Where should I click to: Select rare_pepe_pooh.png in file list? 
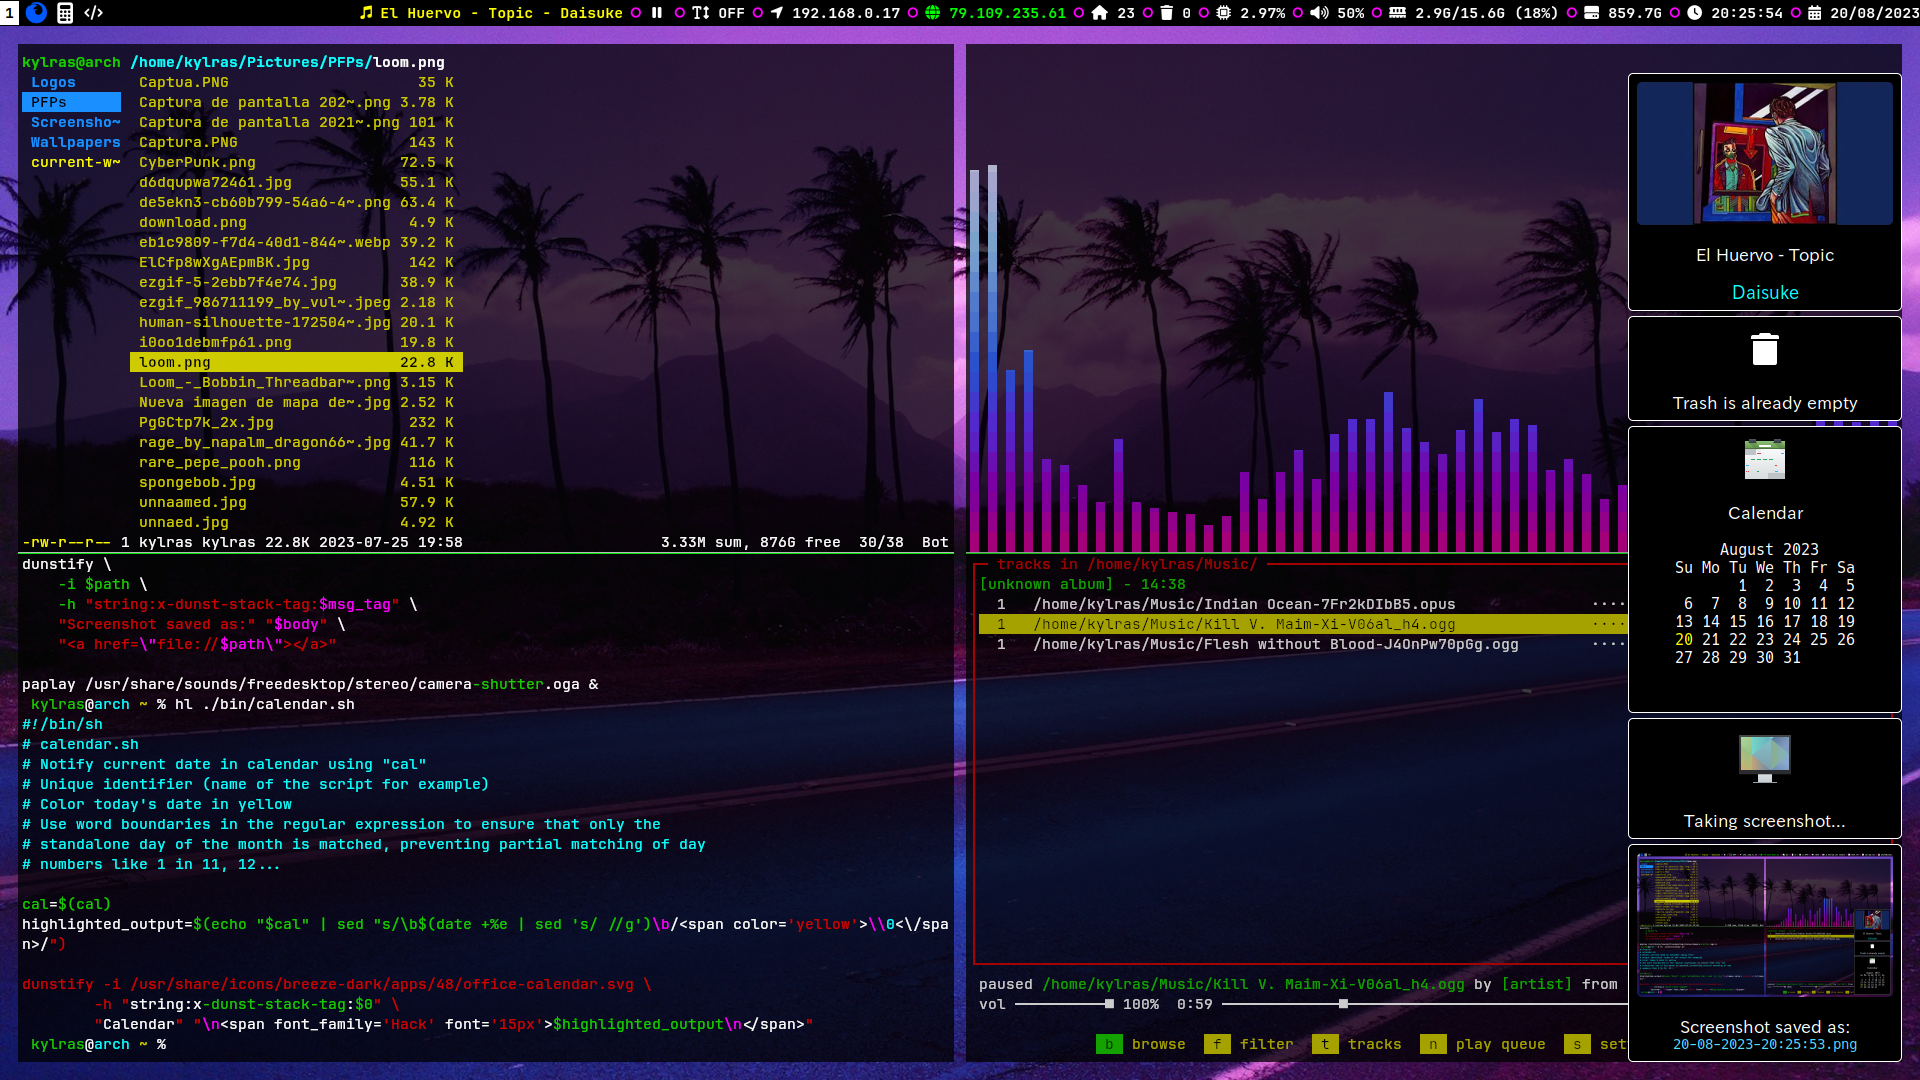(296, 462)
